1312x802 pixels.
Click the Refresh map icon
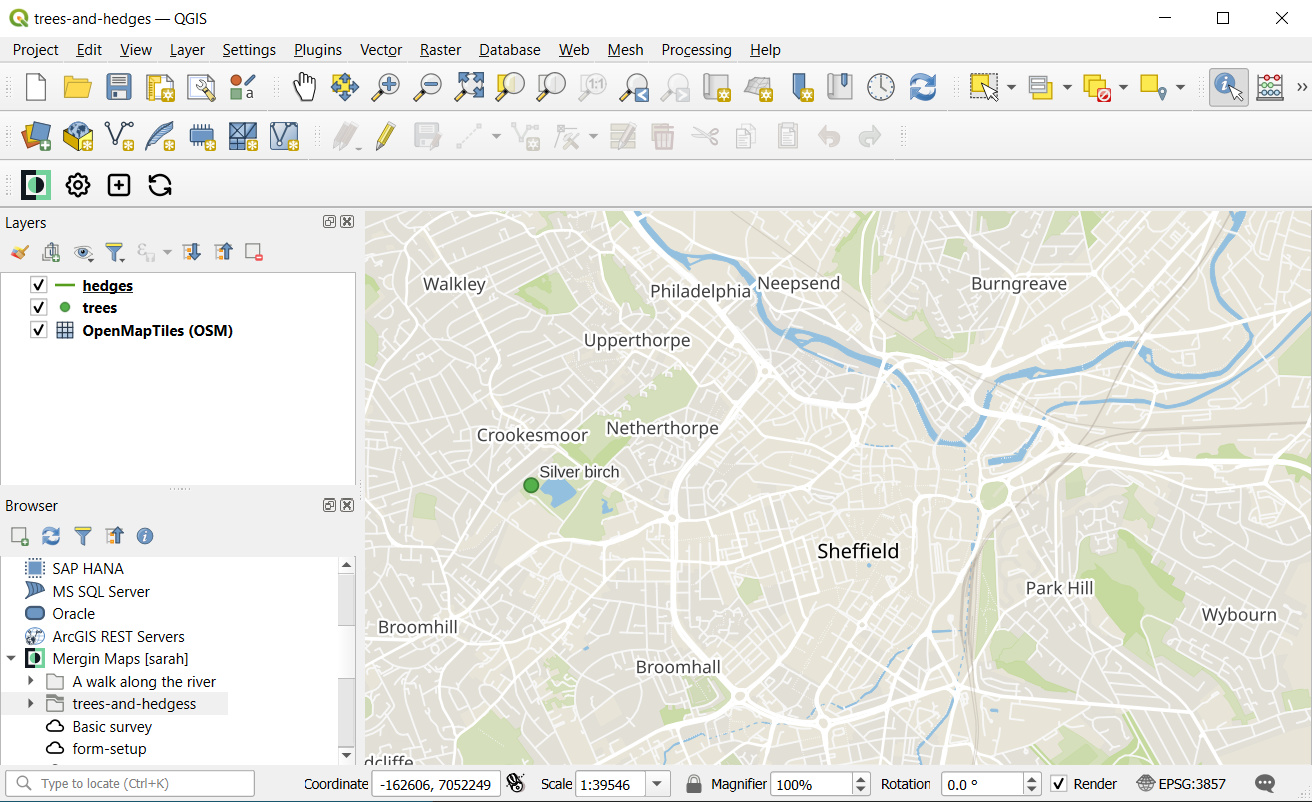coord(922,87)
